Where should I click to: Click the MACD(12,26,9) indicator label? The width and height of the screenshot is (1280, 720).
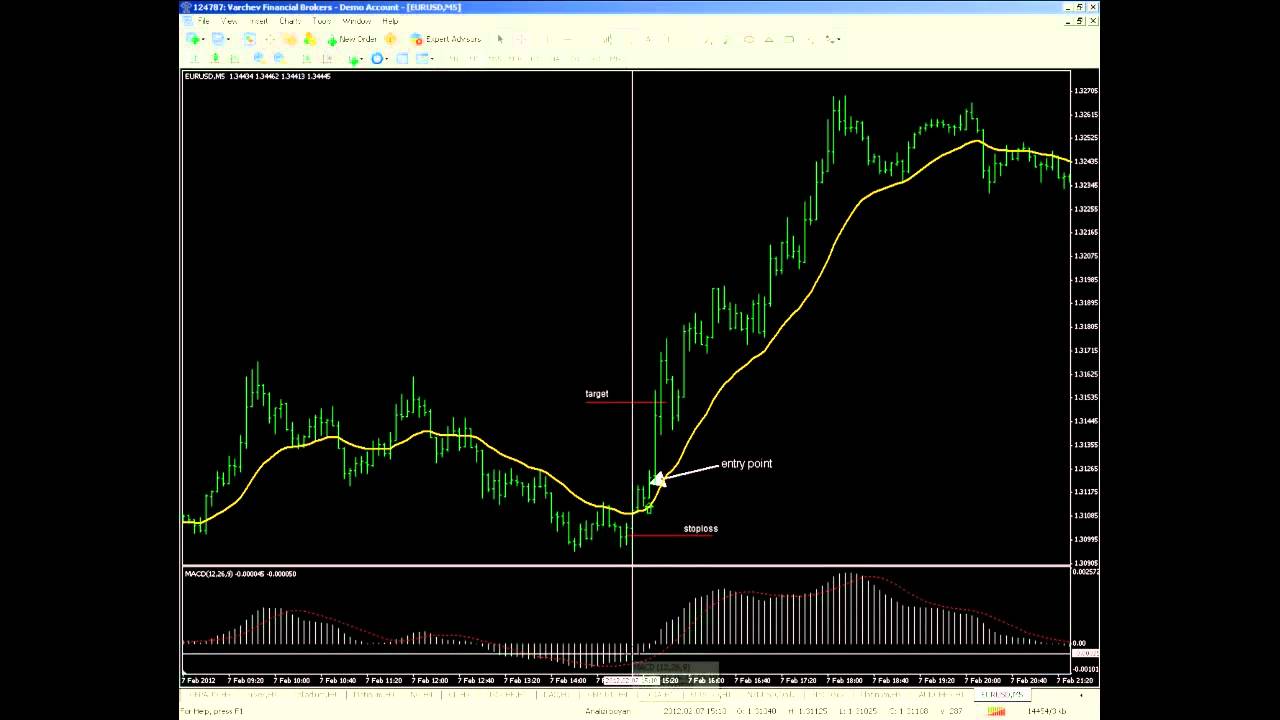[211, 574]
